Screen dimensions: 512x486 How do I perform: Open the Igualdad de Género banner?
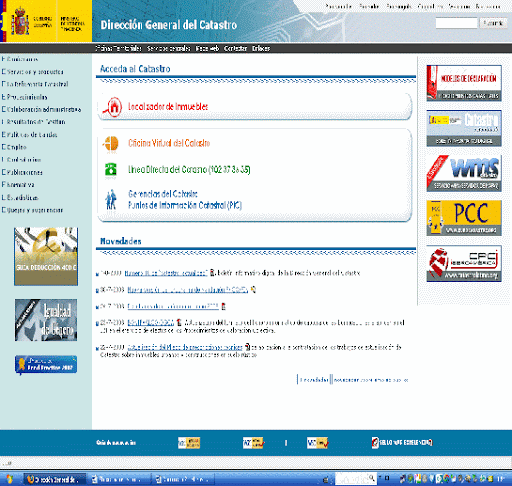tap(46, 320)
